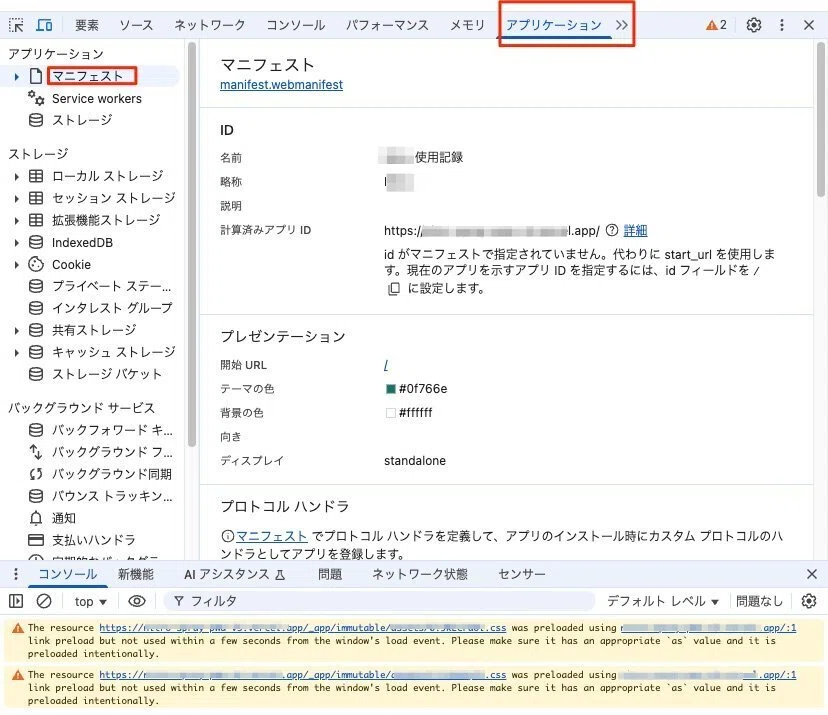
Task: Expand the Cookie tree arrow
Action: click(16, 265)
